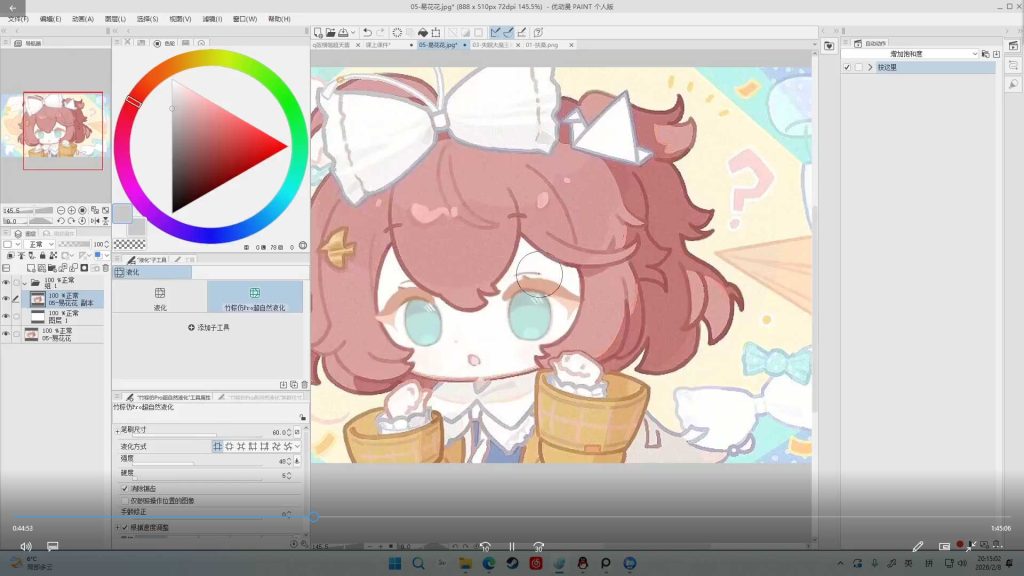
Task: Click navigator flip horizontal icon
Action: pyautogui.click(x=95, y=221)
